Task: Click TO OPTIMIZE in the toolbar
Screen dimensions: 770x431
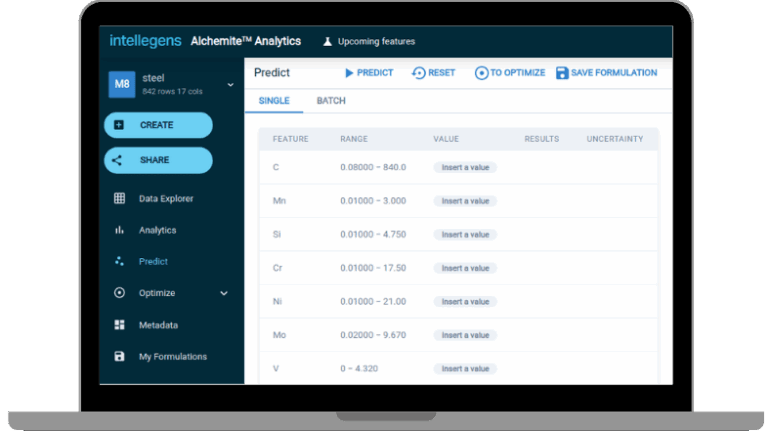Action: pos(510,73)
